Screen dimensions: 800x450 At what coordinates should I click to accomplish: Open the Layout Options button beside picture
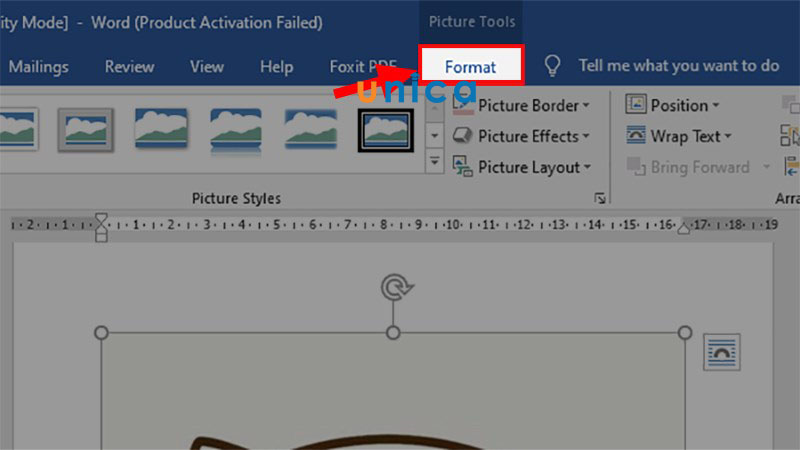pos(721,353)
